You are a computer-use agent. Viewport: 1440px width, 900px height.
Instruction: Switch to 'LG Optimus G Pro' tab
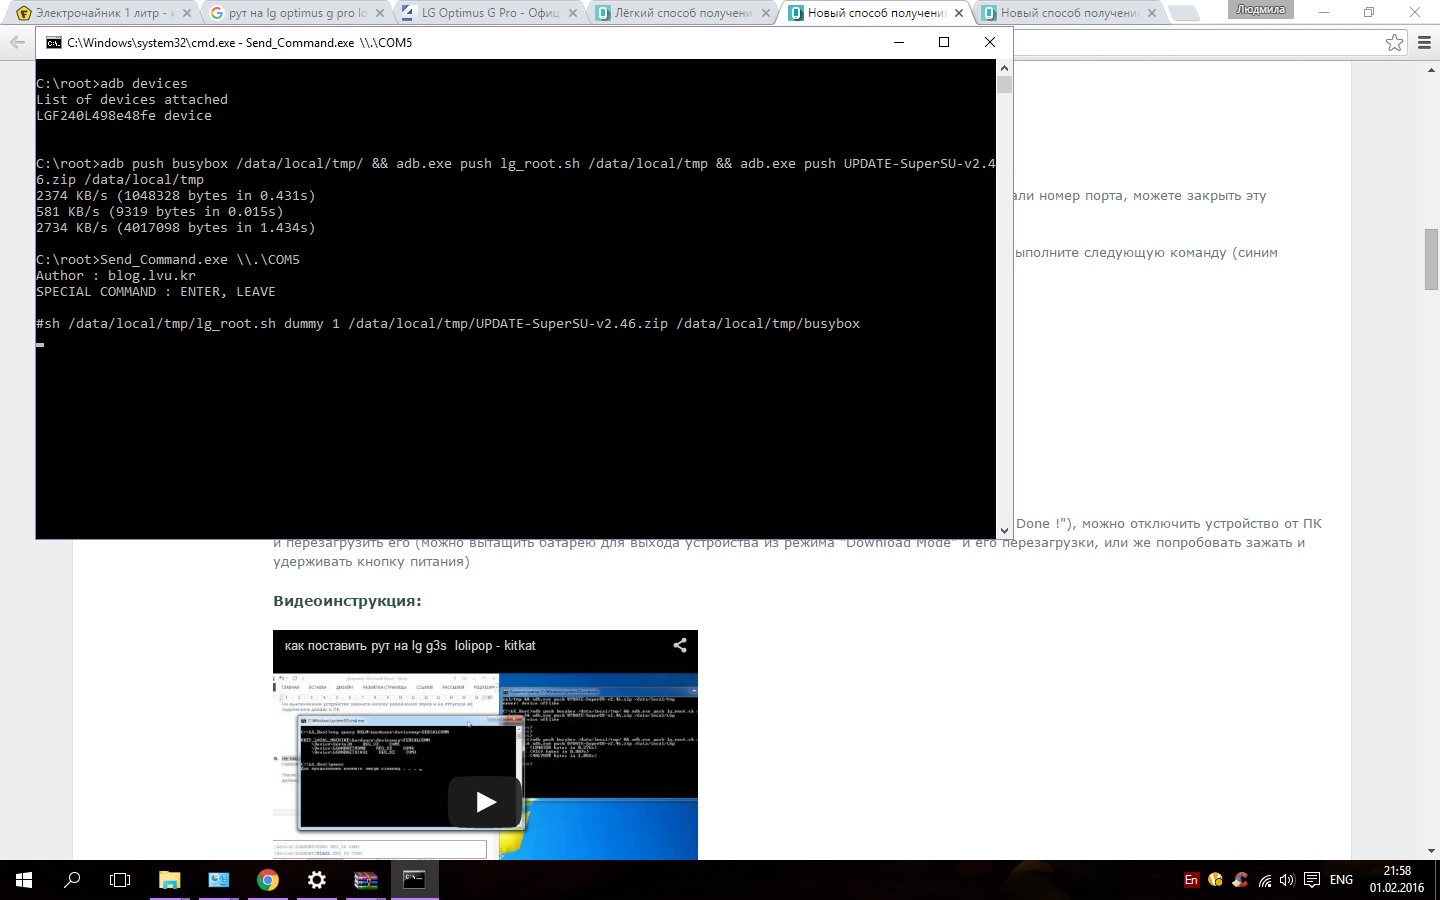click(x=488, y=13)
